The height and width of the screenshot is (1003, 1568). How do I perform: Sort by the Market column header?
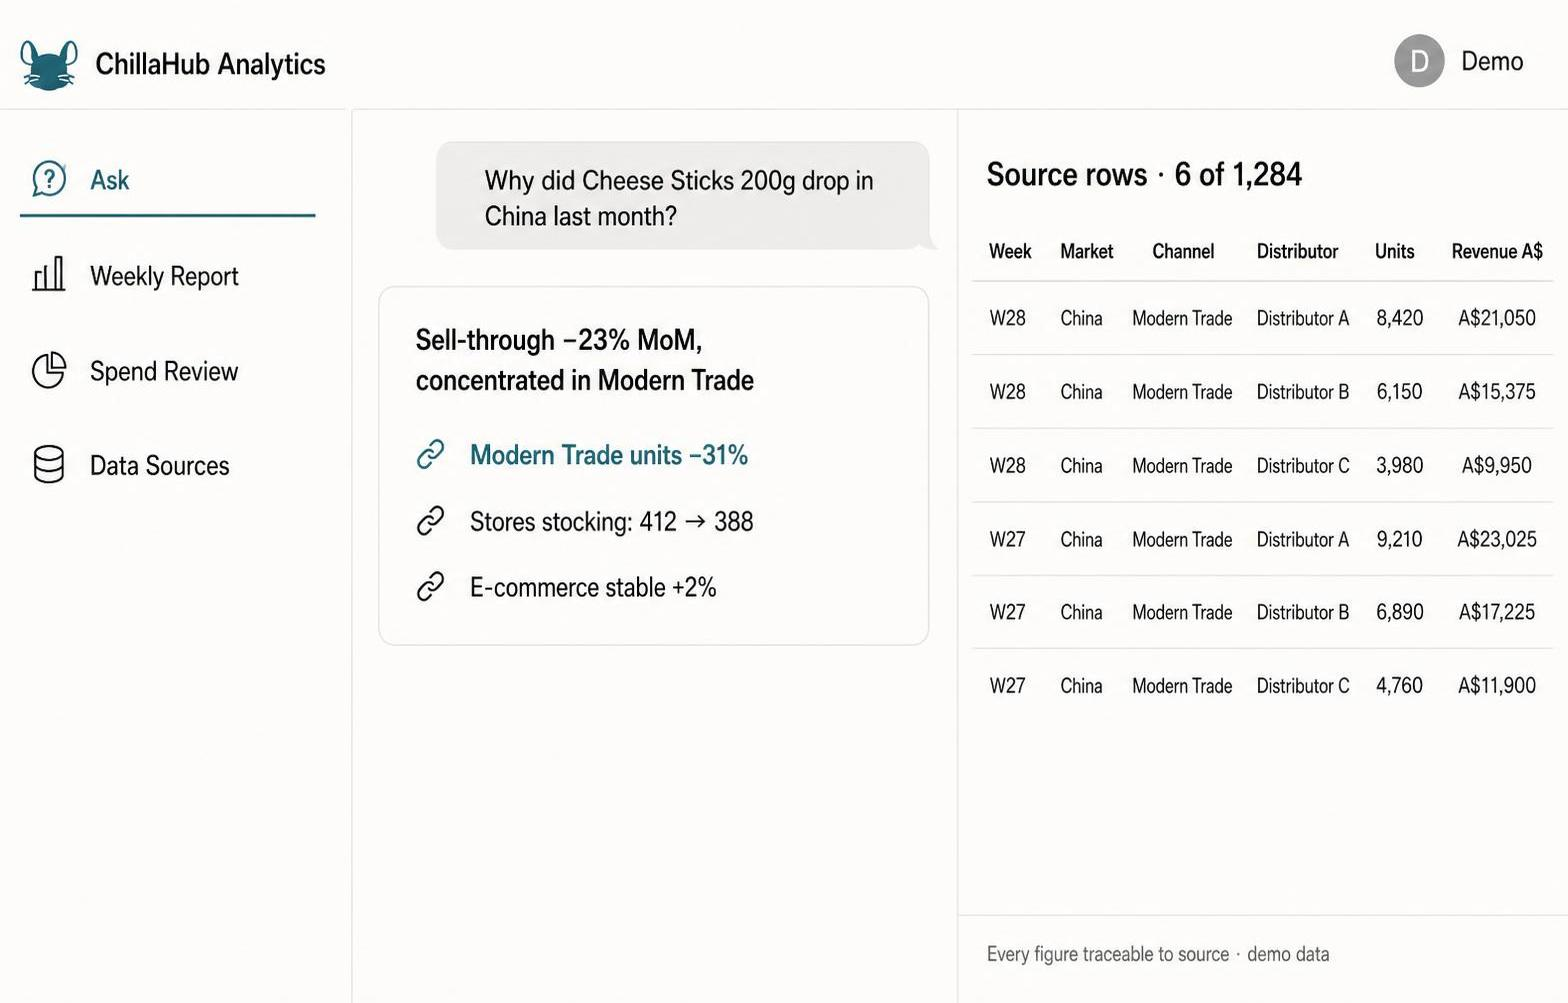point(1086,252)
